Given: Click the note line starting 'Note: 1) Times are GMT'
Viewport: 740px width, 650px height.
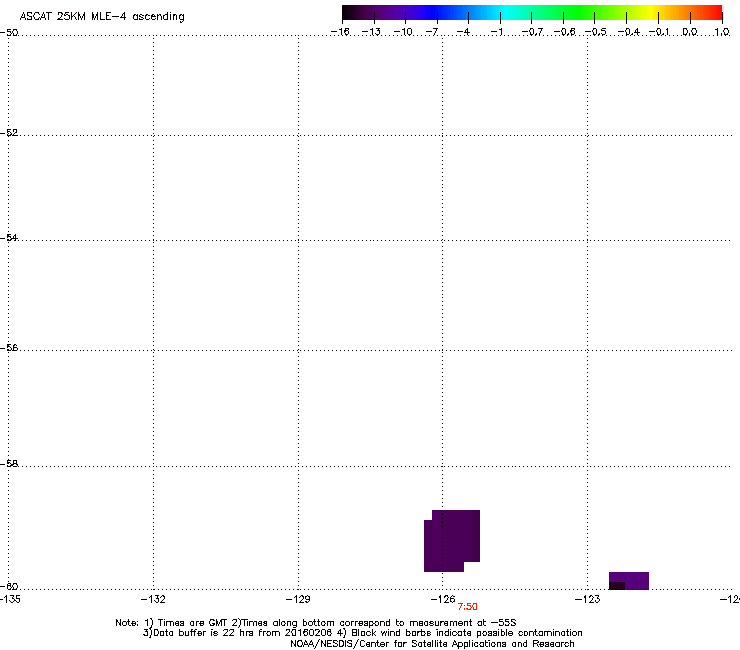Looking at the screenshot, I should pos(316,623).
